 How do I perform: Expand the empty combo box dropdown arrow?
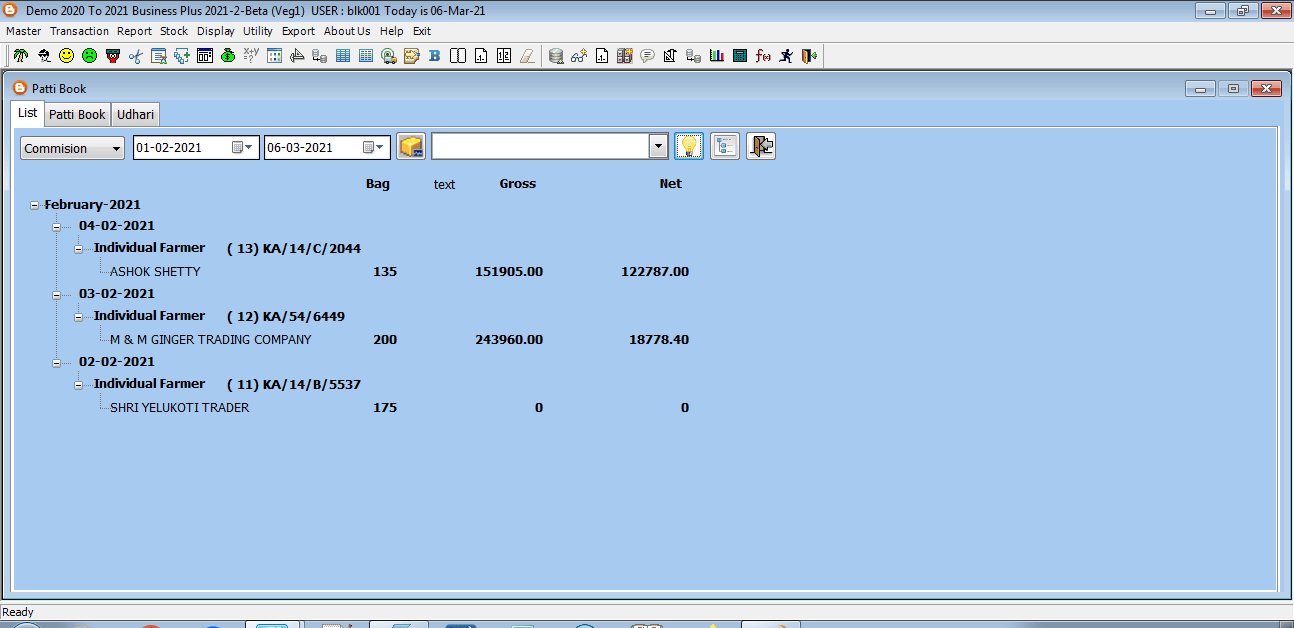pos(658,147)
